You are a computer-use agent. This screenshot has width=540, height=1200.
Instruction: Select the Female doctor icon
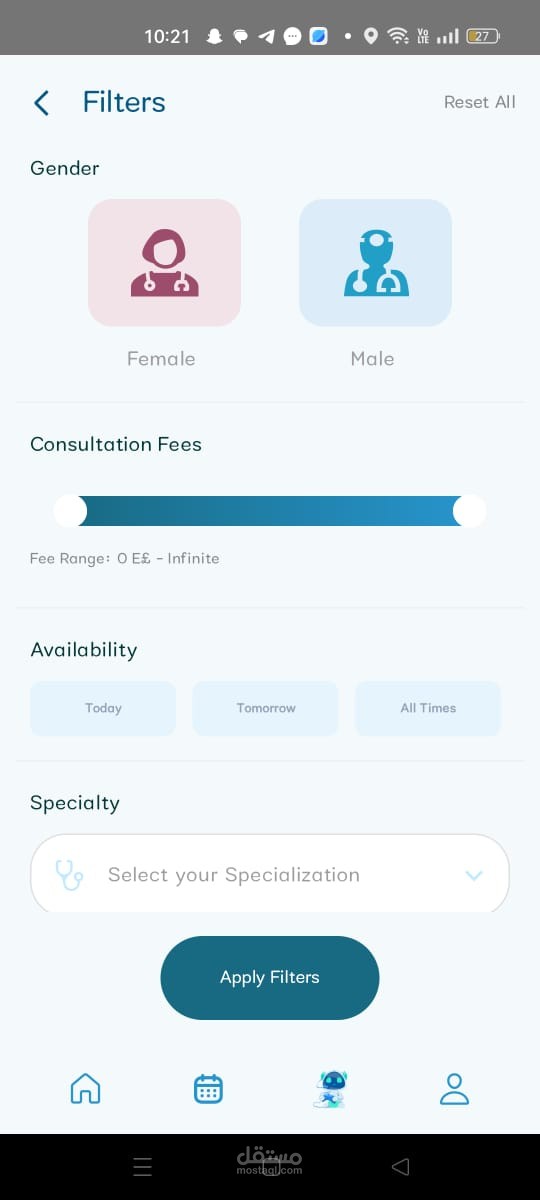[164, 263]
